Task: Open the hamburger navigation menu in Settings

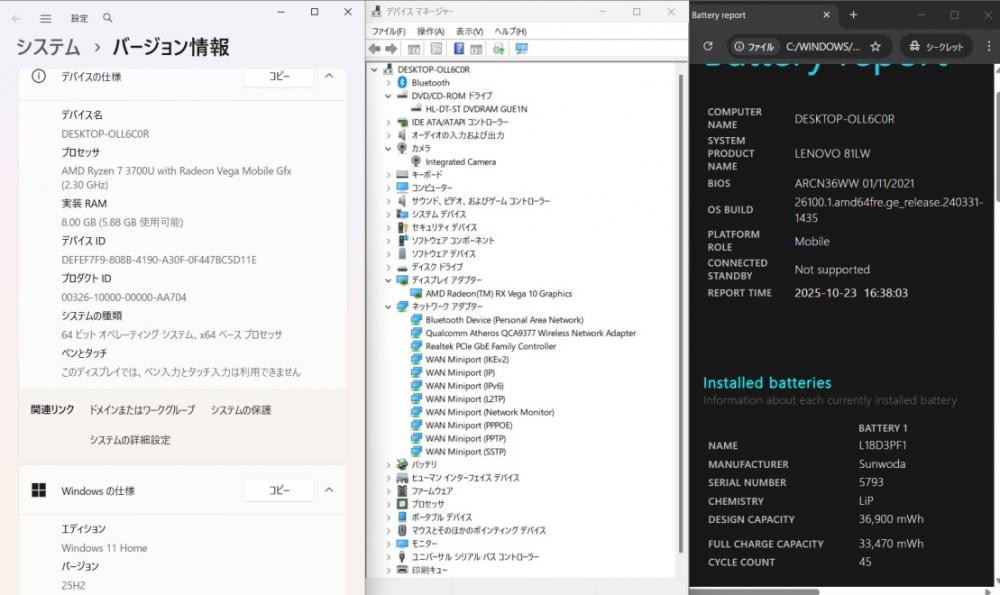Action: point(45,18)
